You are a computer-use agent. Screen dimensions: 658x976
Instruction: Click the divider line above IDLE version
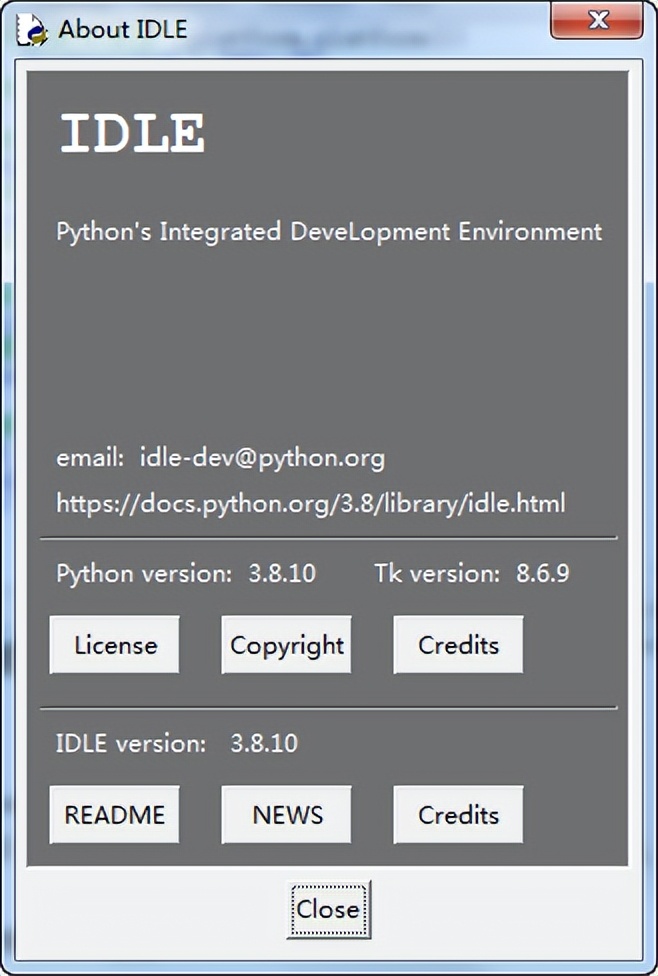click(x=329, y=705)
